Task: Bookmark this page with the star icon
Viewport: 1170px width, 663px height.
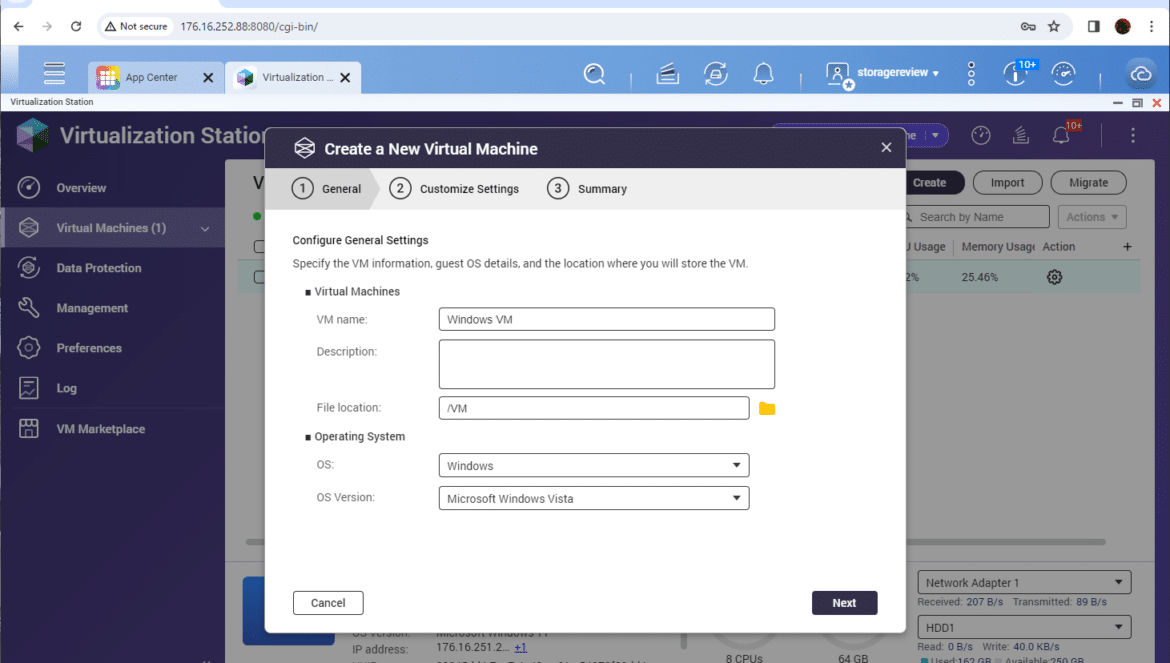Action: tap(1054, 27)
